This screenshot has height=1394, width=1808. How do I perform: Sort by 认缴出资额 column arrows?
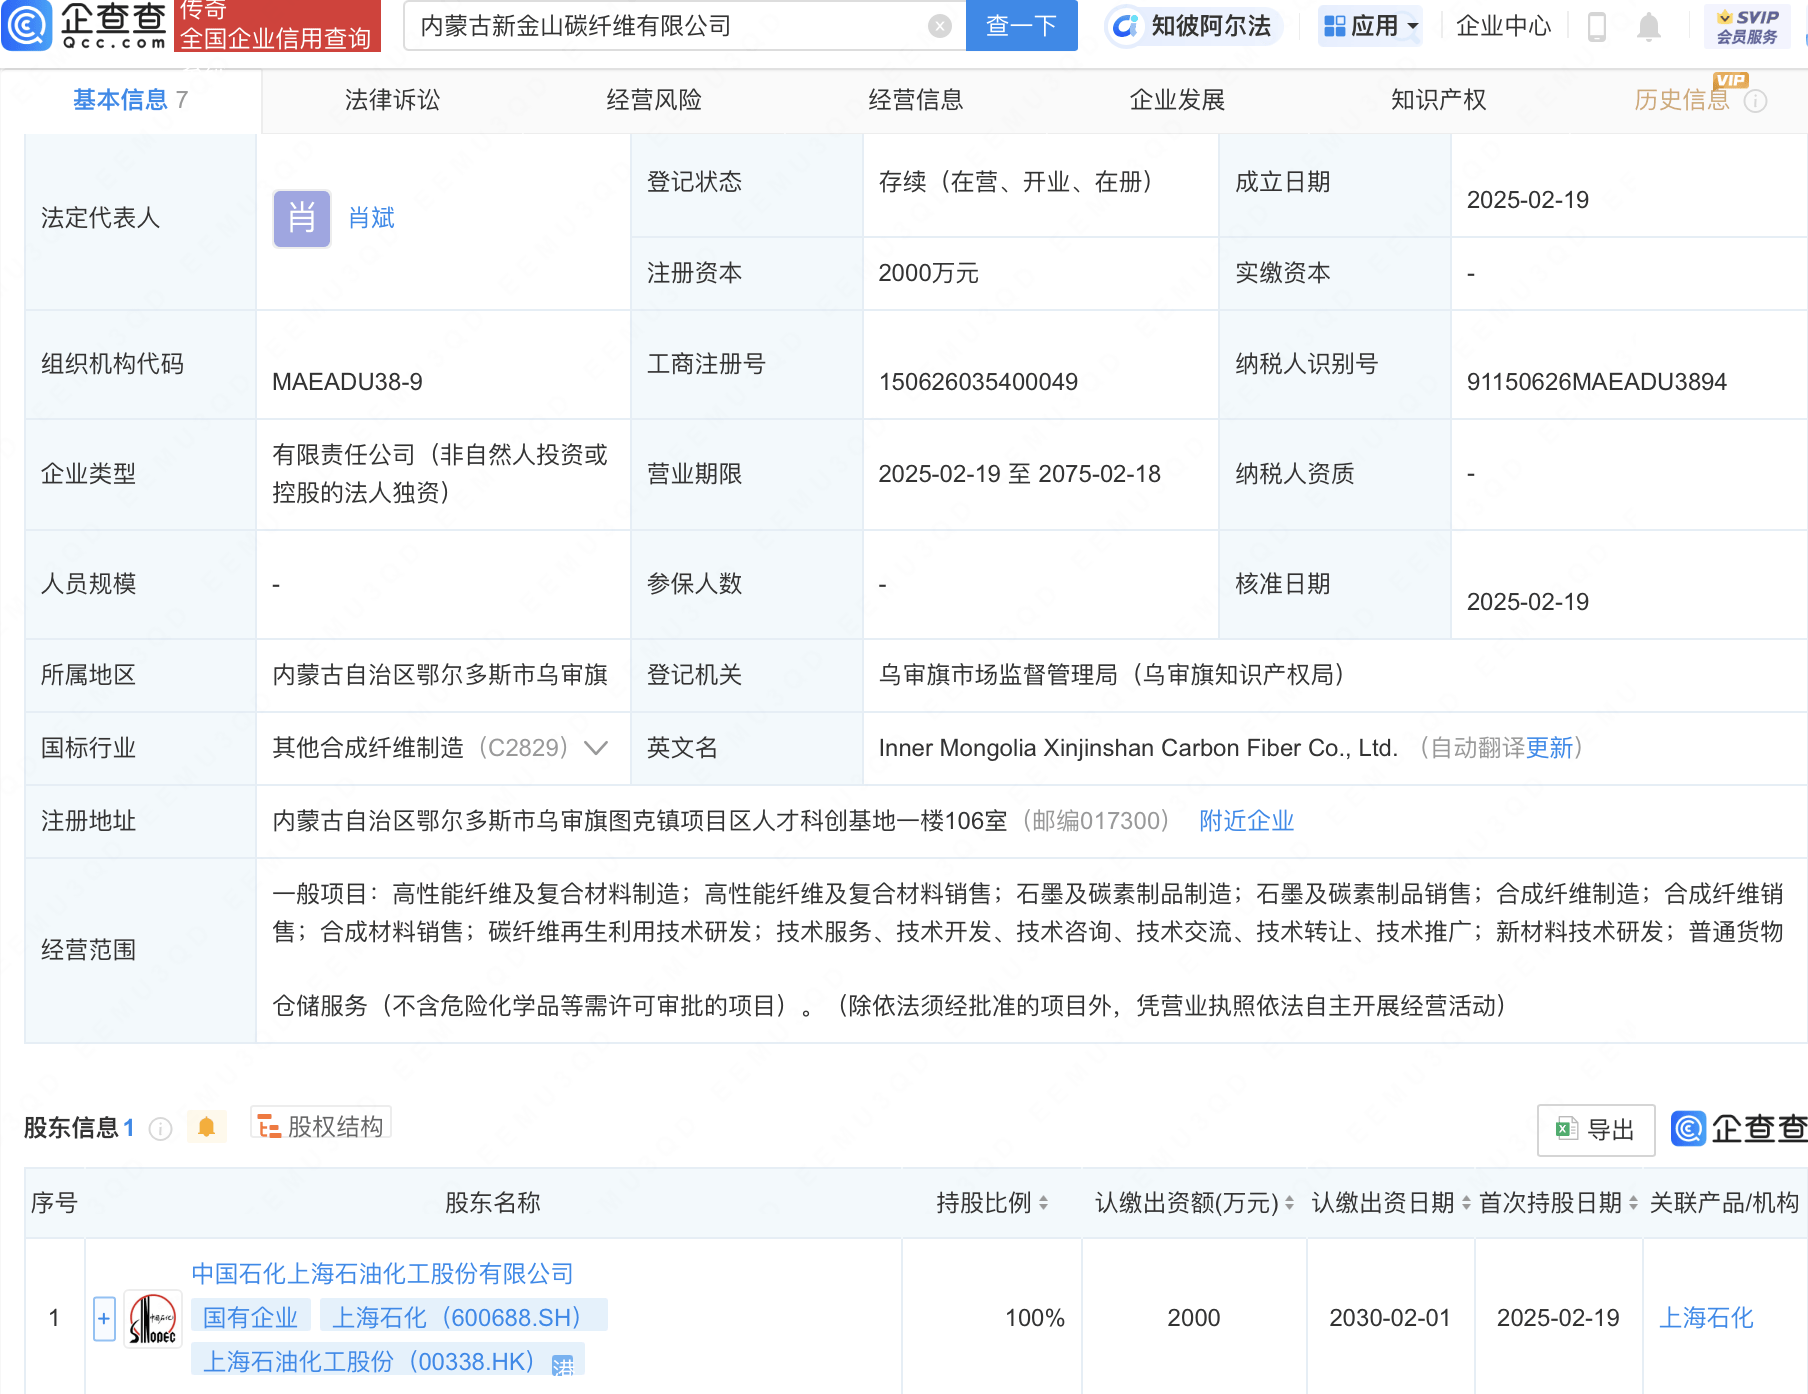click(x=1289, y=1203)
